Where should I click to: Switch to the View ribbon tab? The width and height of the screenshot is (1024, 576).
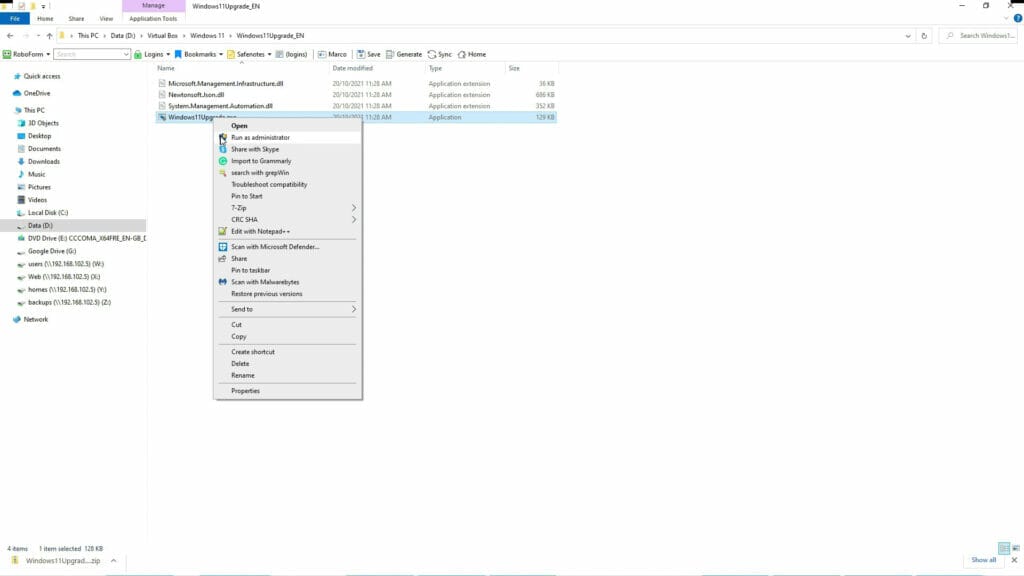click(106, 18)
